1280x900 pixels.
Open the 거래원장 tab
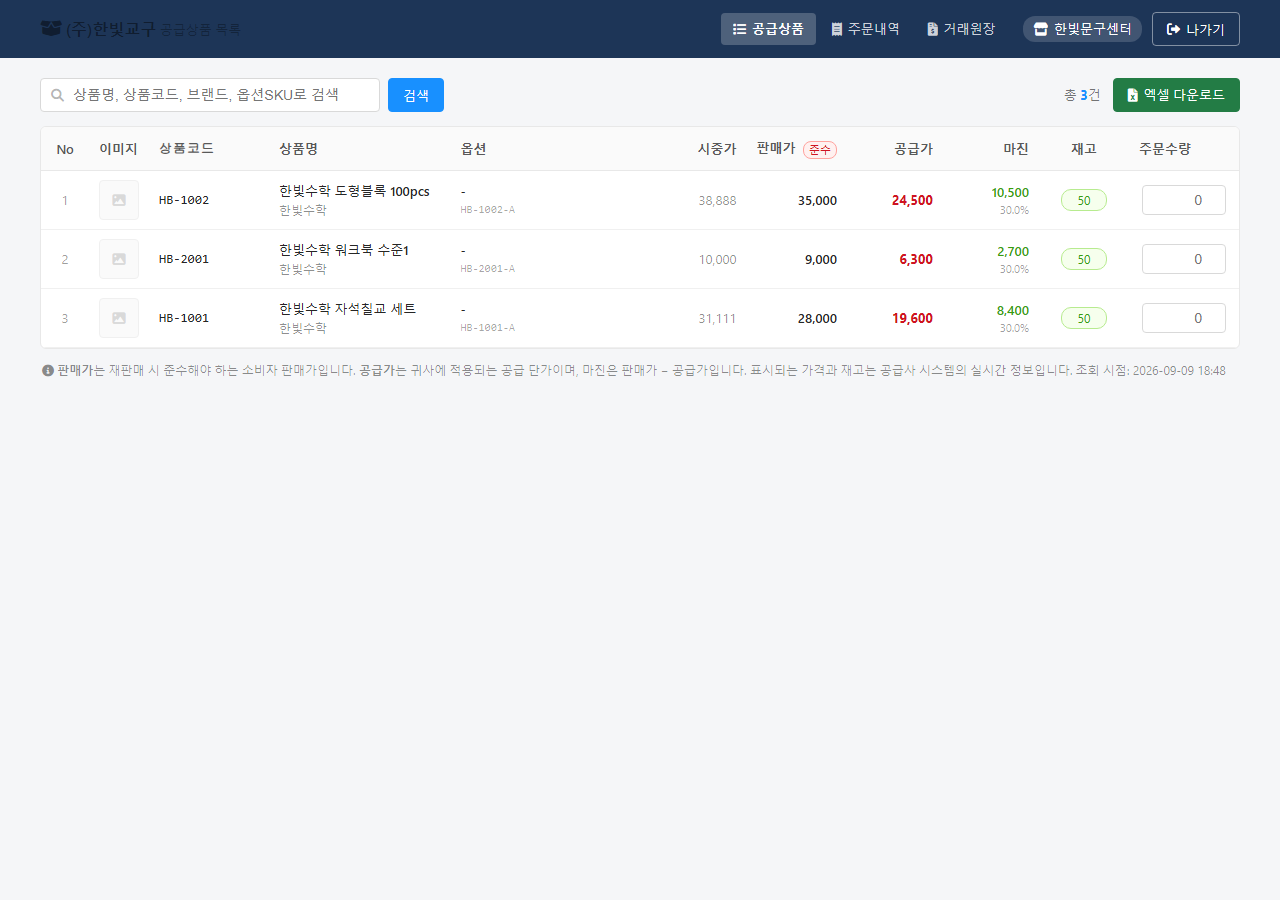961,29
